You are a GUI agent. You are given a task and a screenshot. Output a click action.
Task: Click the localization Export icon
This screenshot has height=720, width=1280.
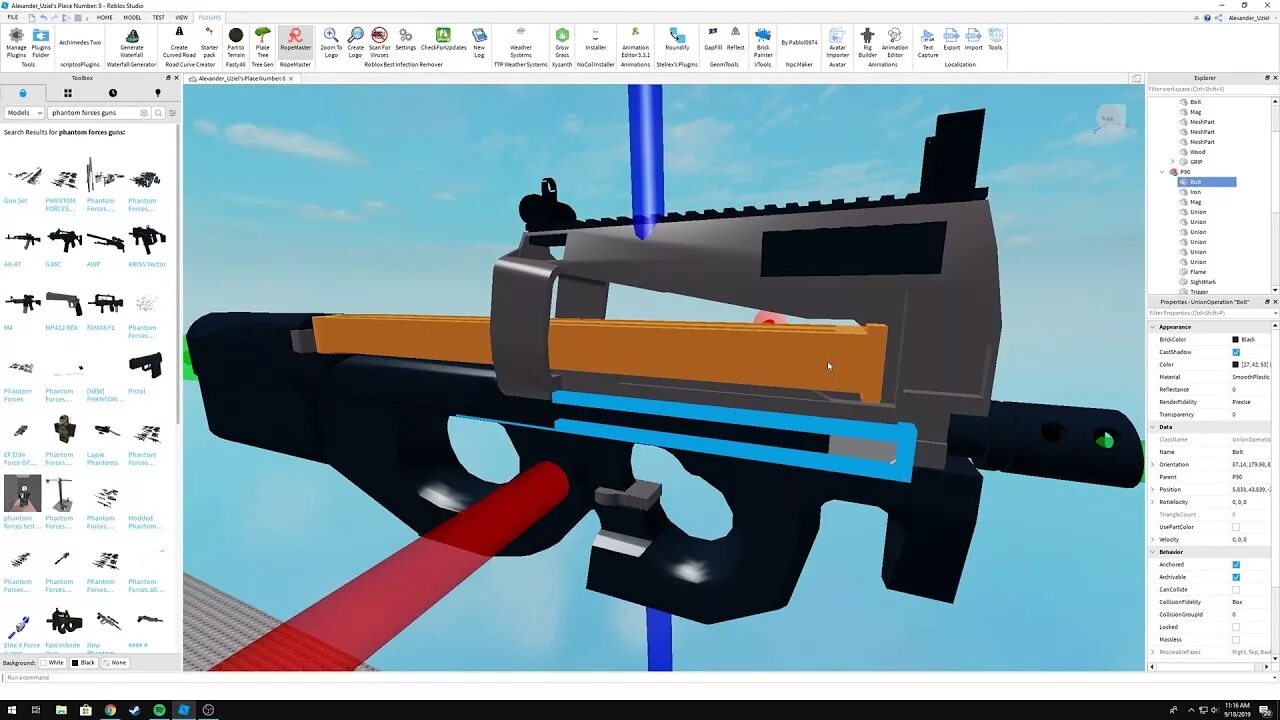[951, 40]
